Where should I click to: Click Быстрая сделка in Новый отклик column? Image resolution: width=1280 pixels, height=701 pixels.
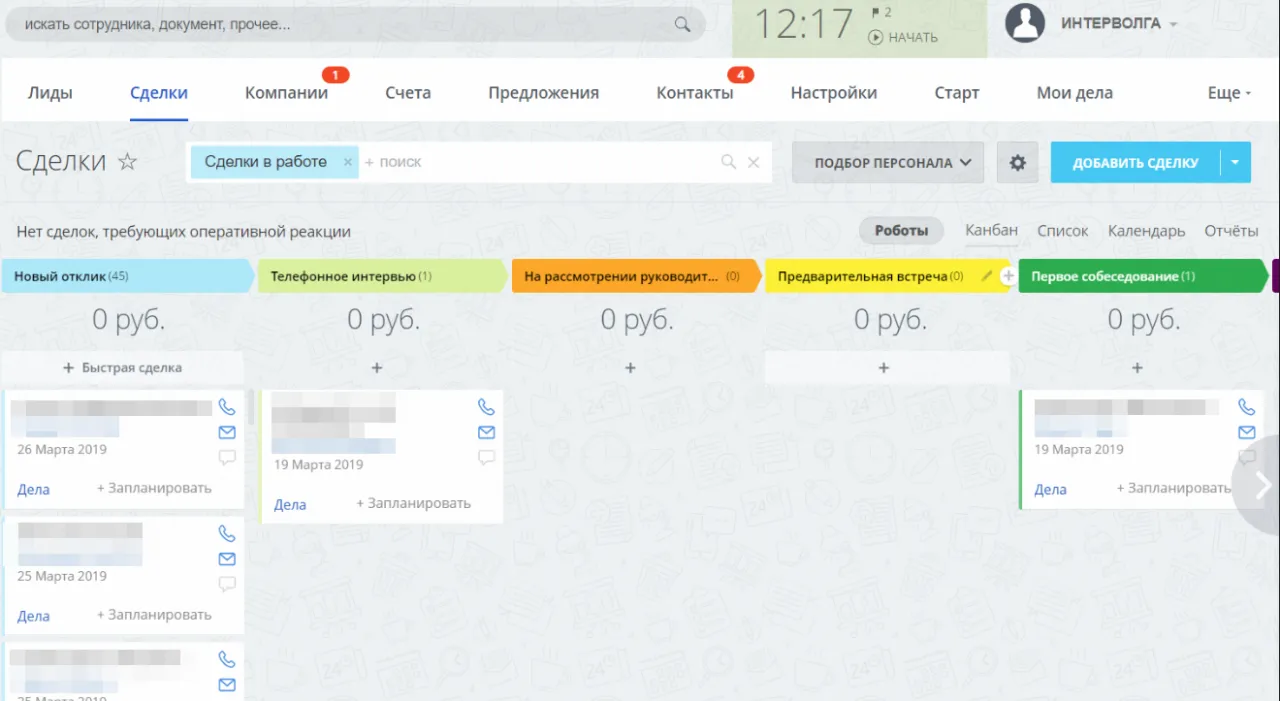(122, 368)
